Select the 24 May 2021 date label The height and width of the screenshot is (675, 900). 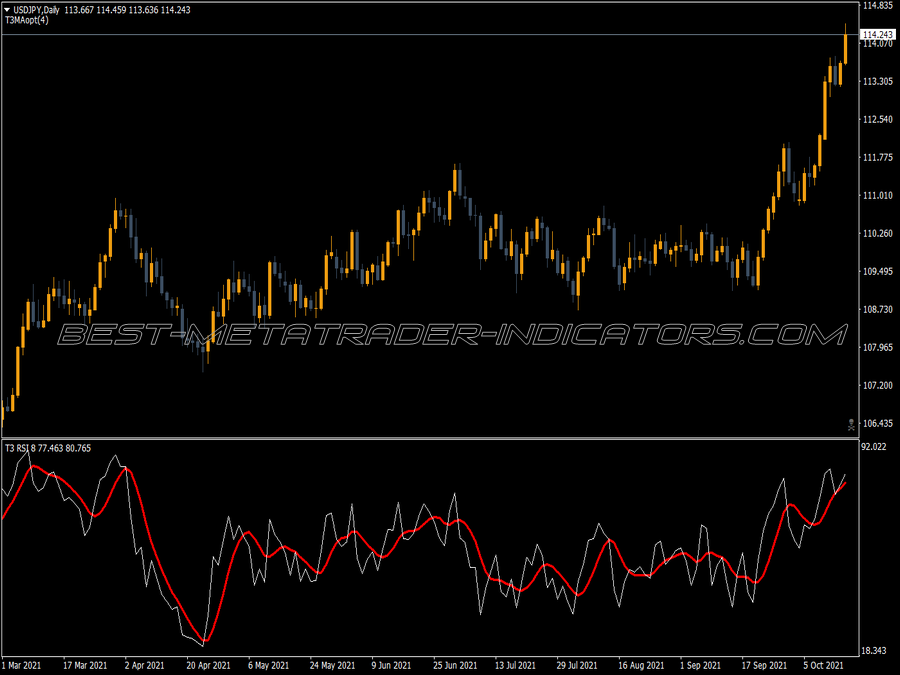click(332, 666)
